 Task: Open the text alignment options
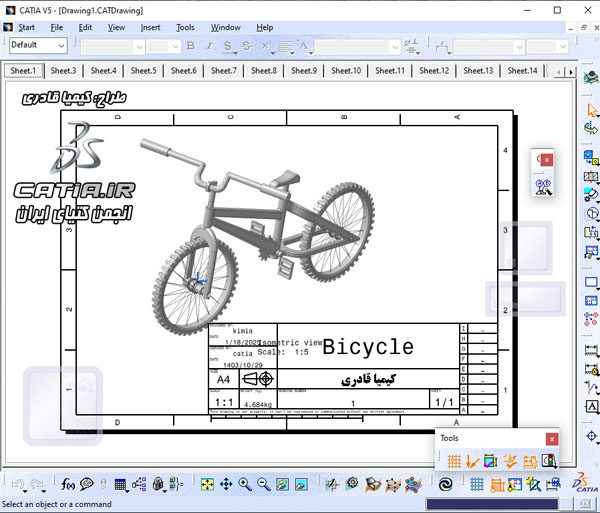[285, 47]
